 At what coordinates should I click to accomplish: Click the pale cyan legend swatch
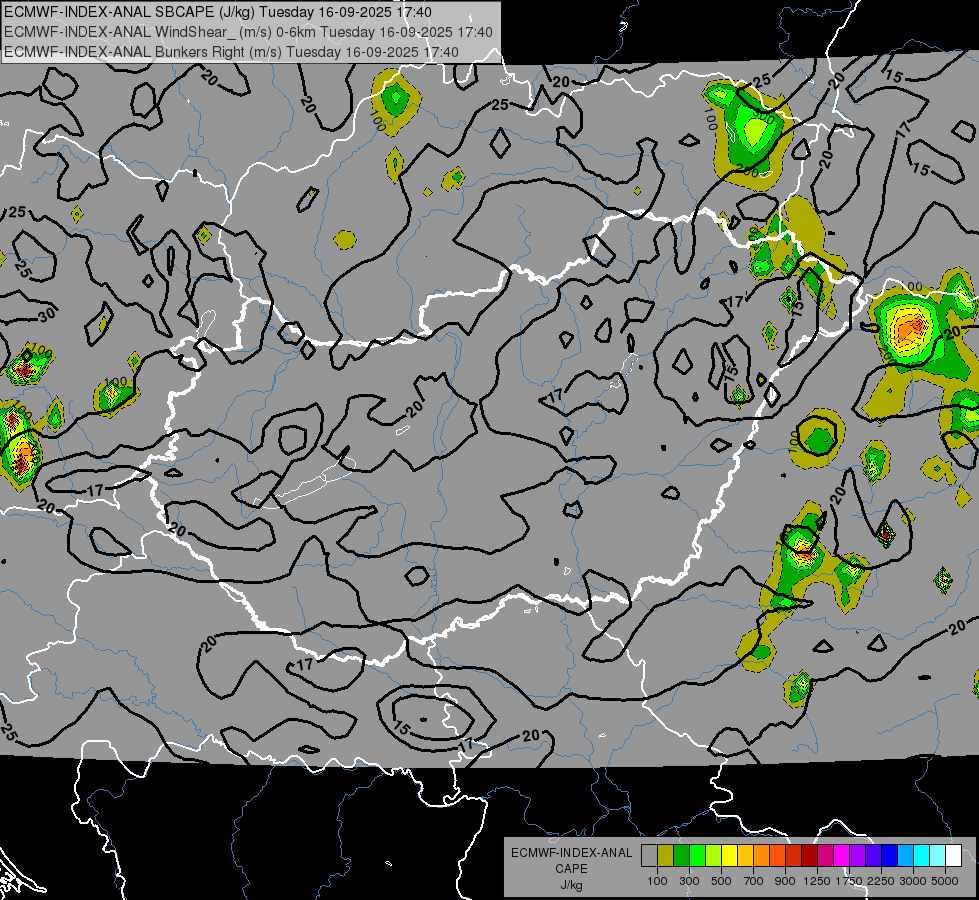(938, 856)
